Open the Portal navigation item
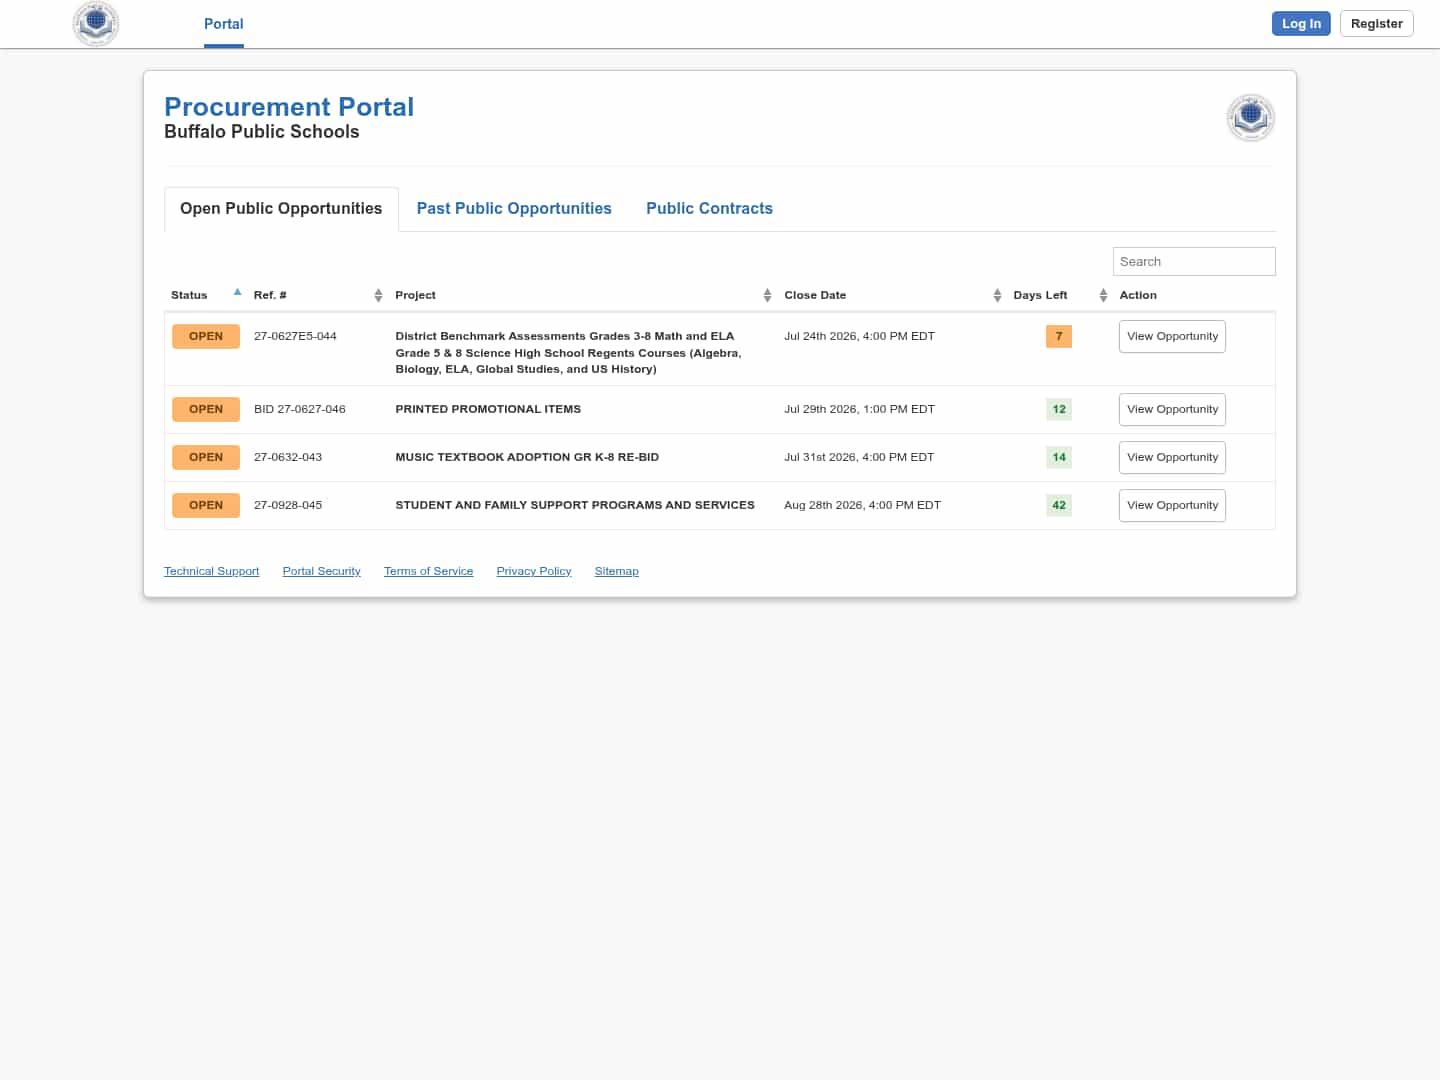The image size is (1440, 1080). pos(223,24)
